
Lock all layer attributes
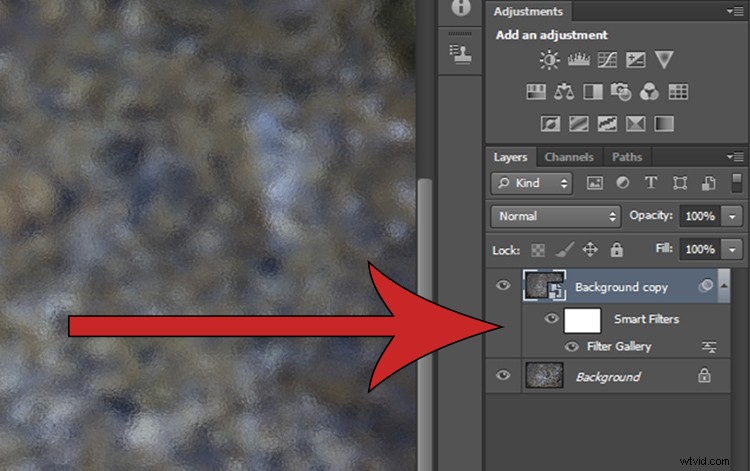coord(617,249)
